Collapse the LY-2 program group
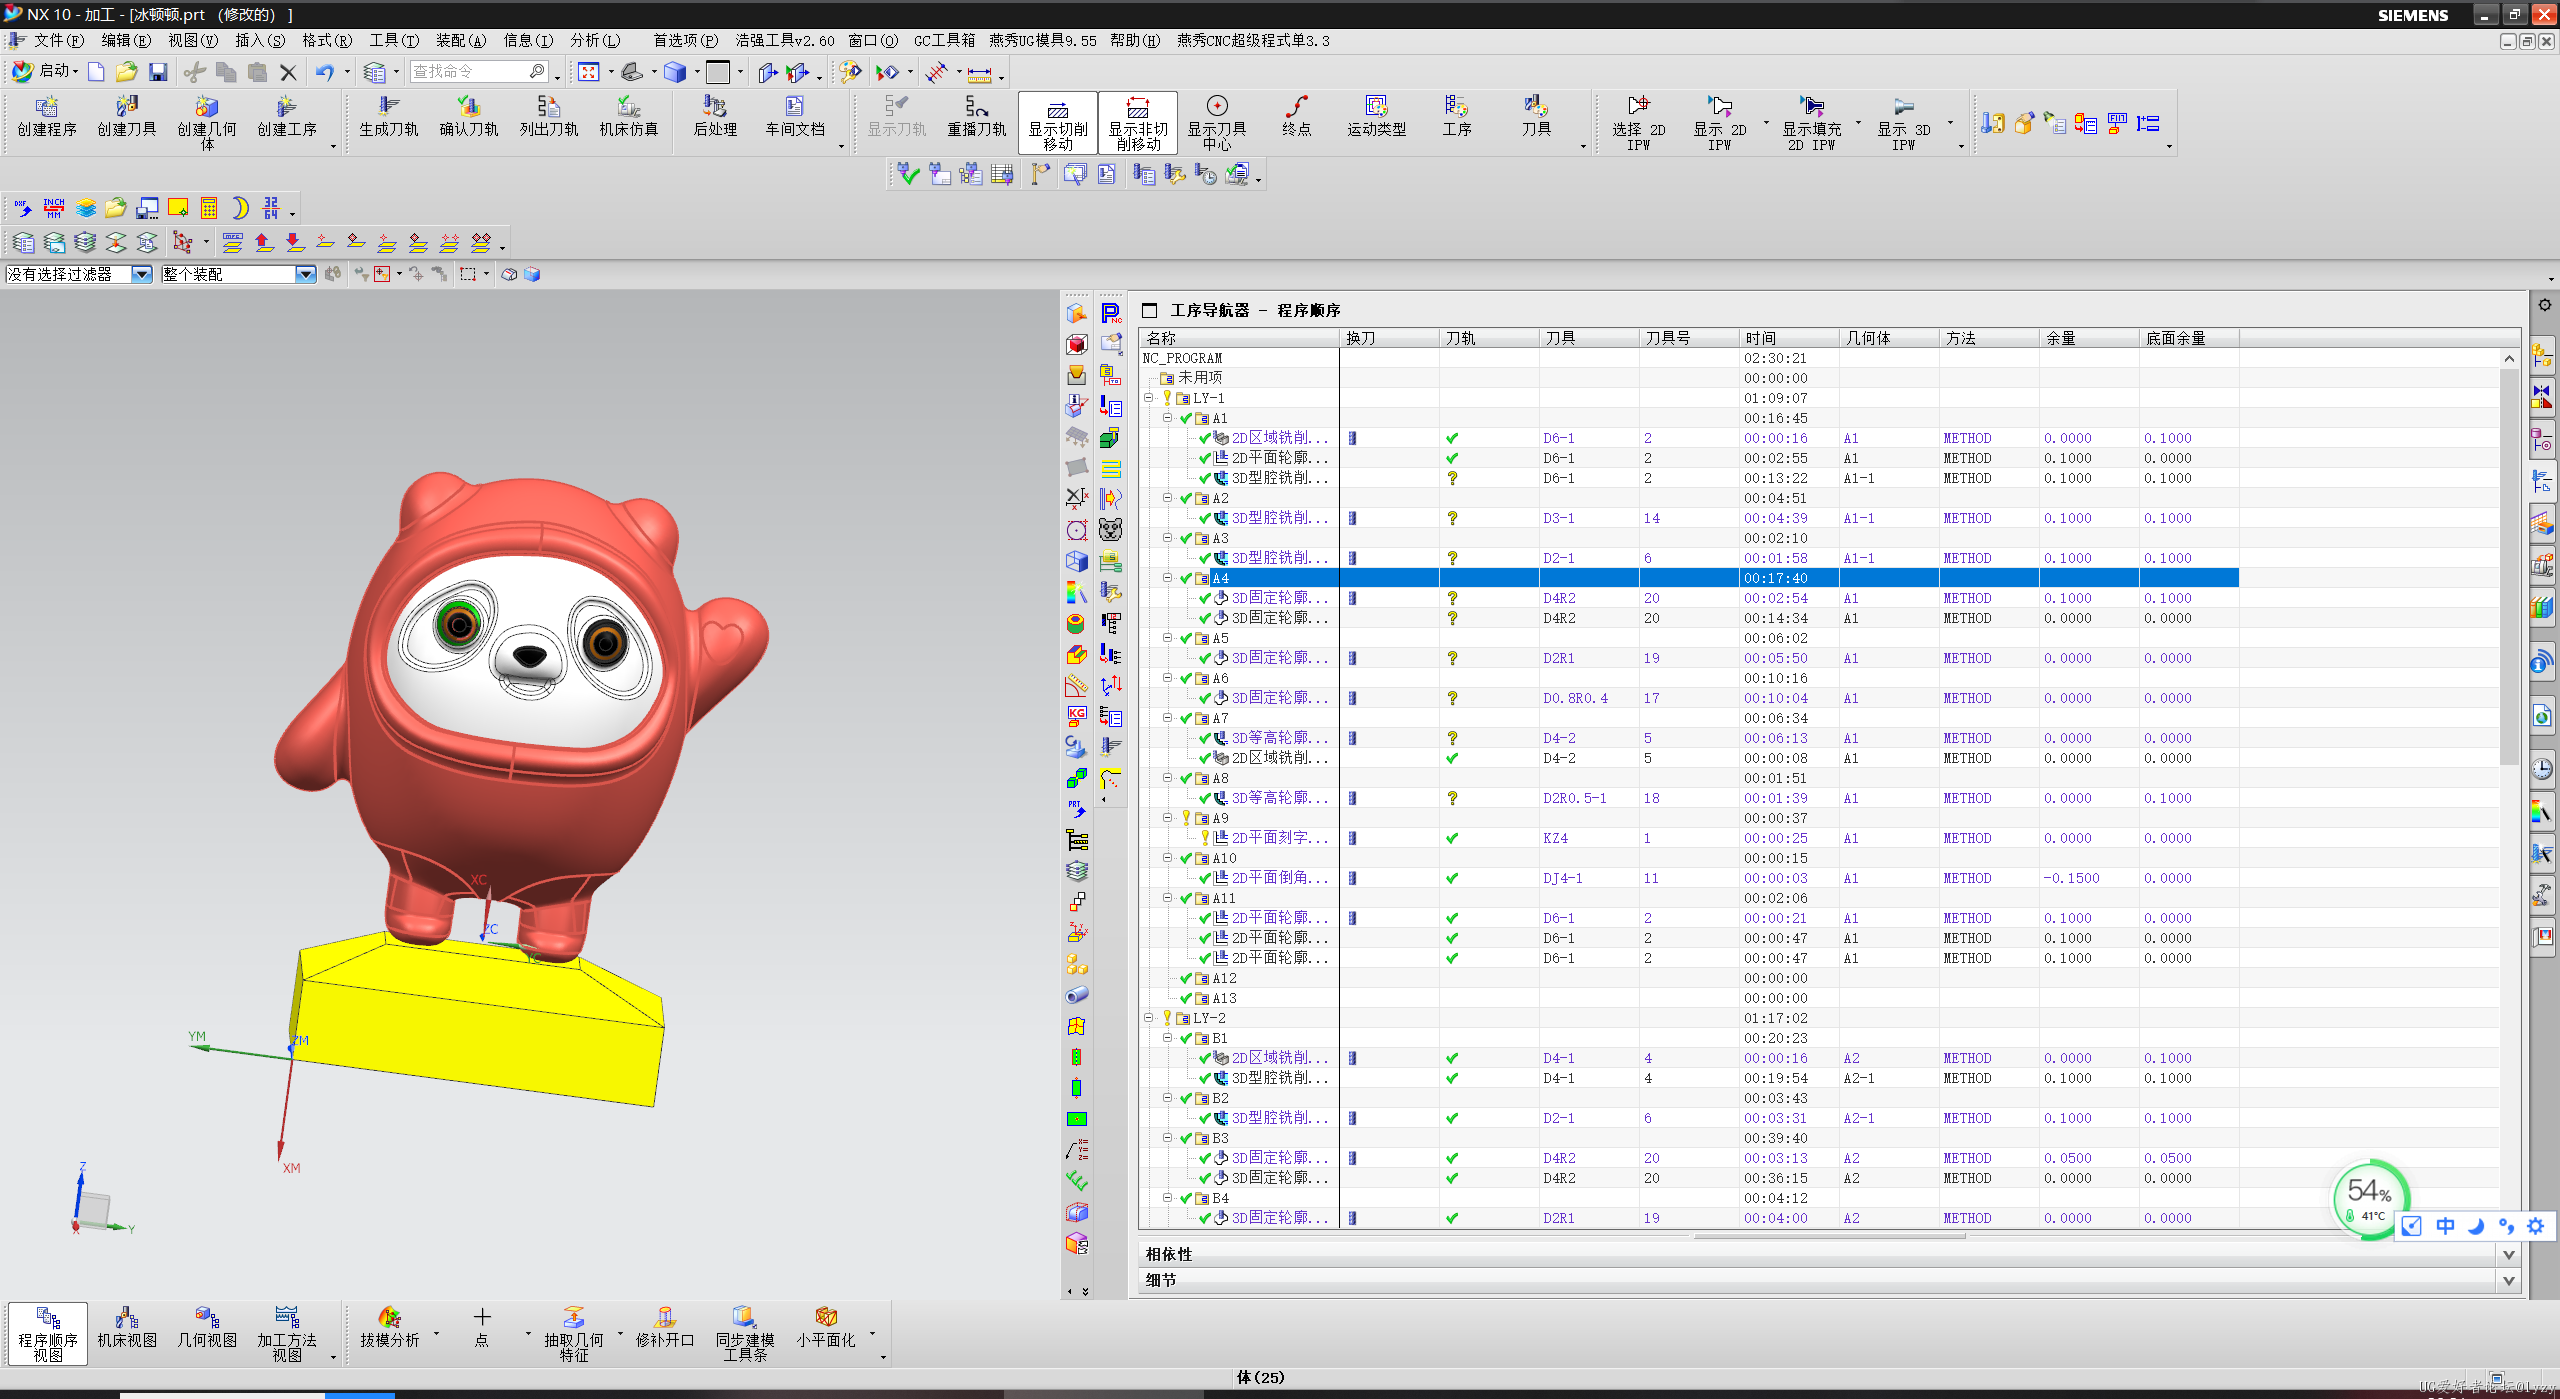 pos(1148,1018)
